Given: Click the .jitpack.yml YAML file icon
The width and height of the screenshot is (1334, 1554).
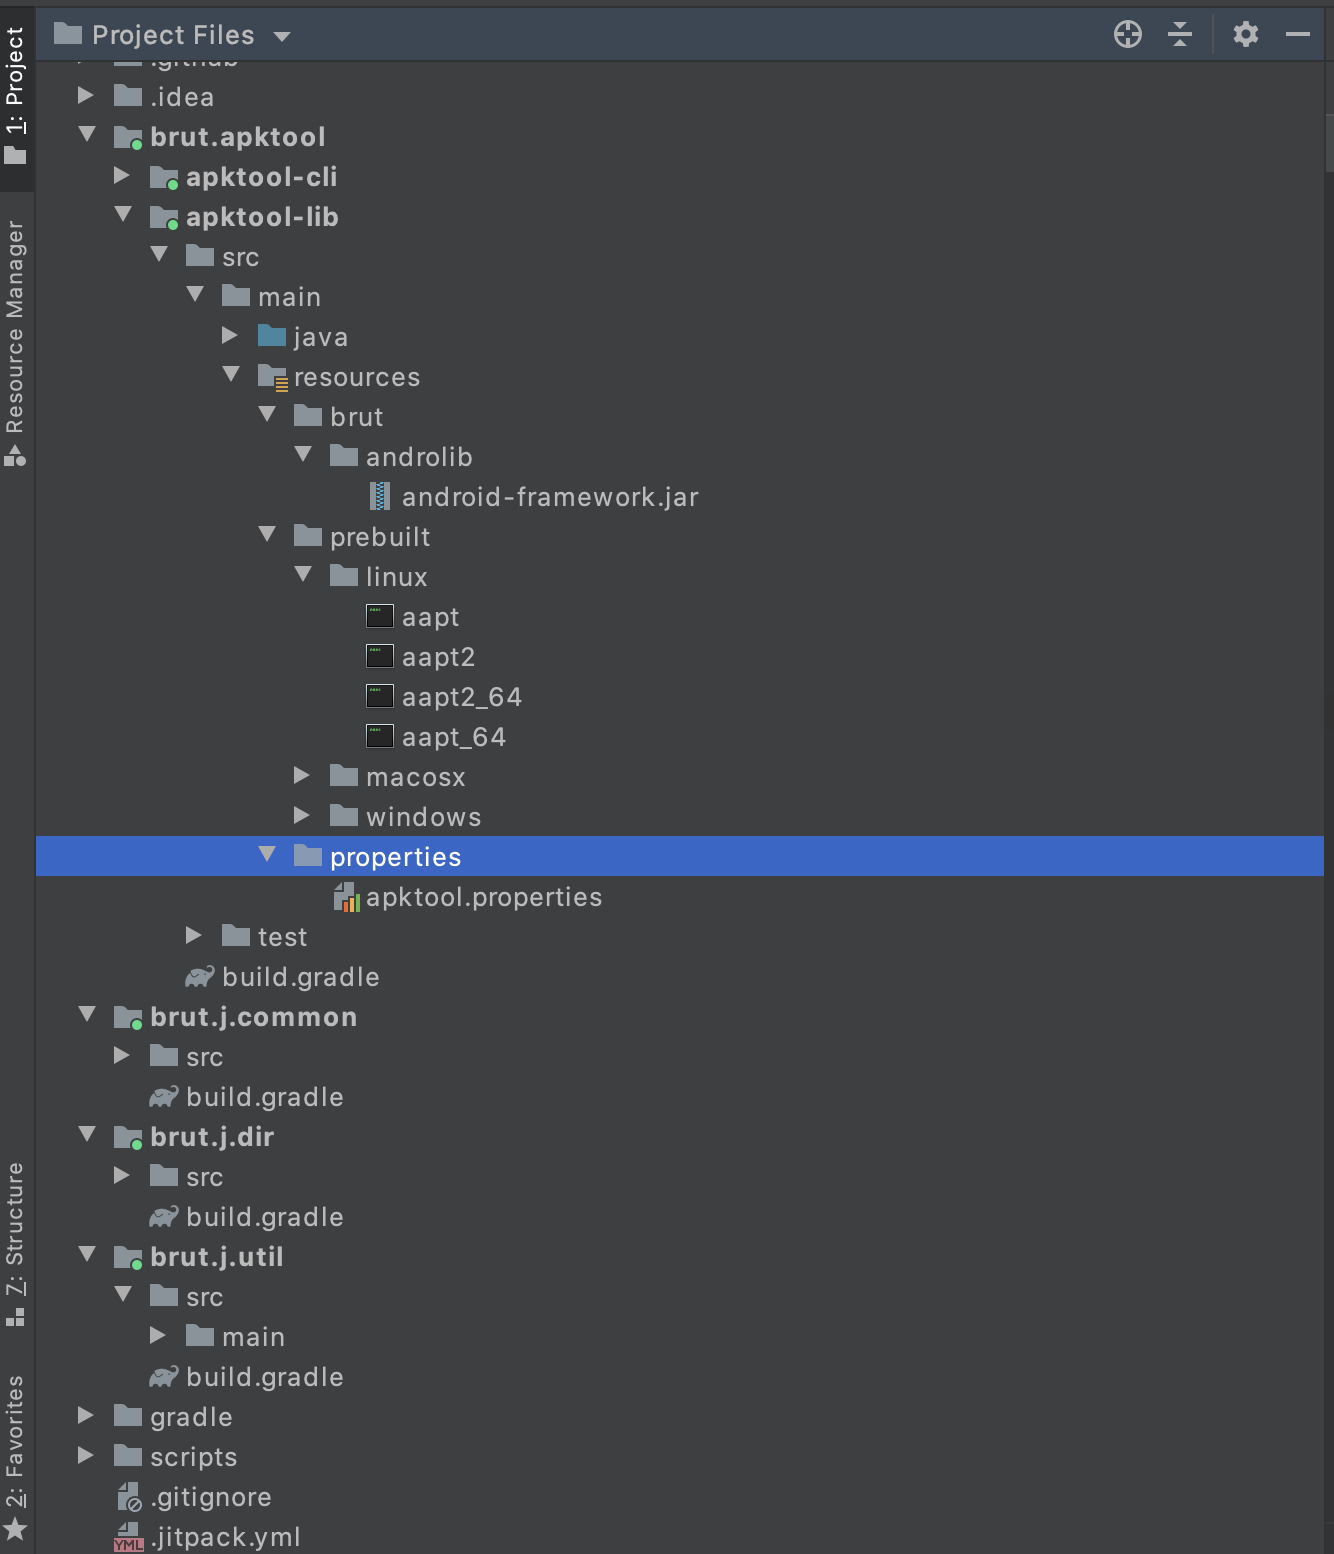Looking at the screenshot, I should [x=128, y=1536].
